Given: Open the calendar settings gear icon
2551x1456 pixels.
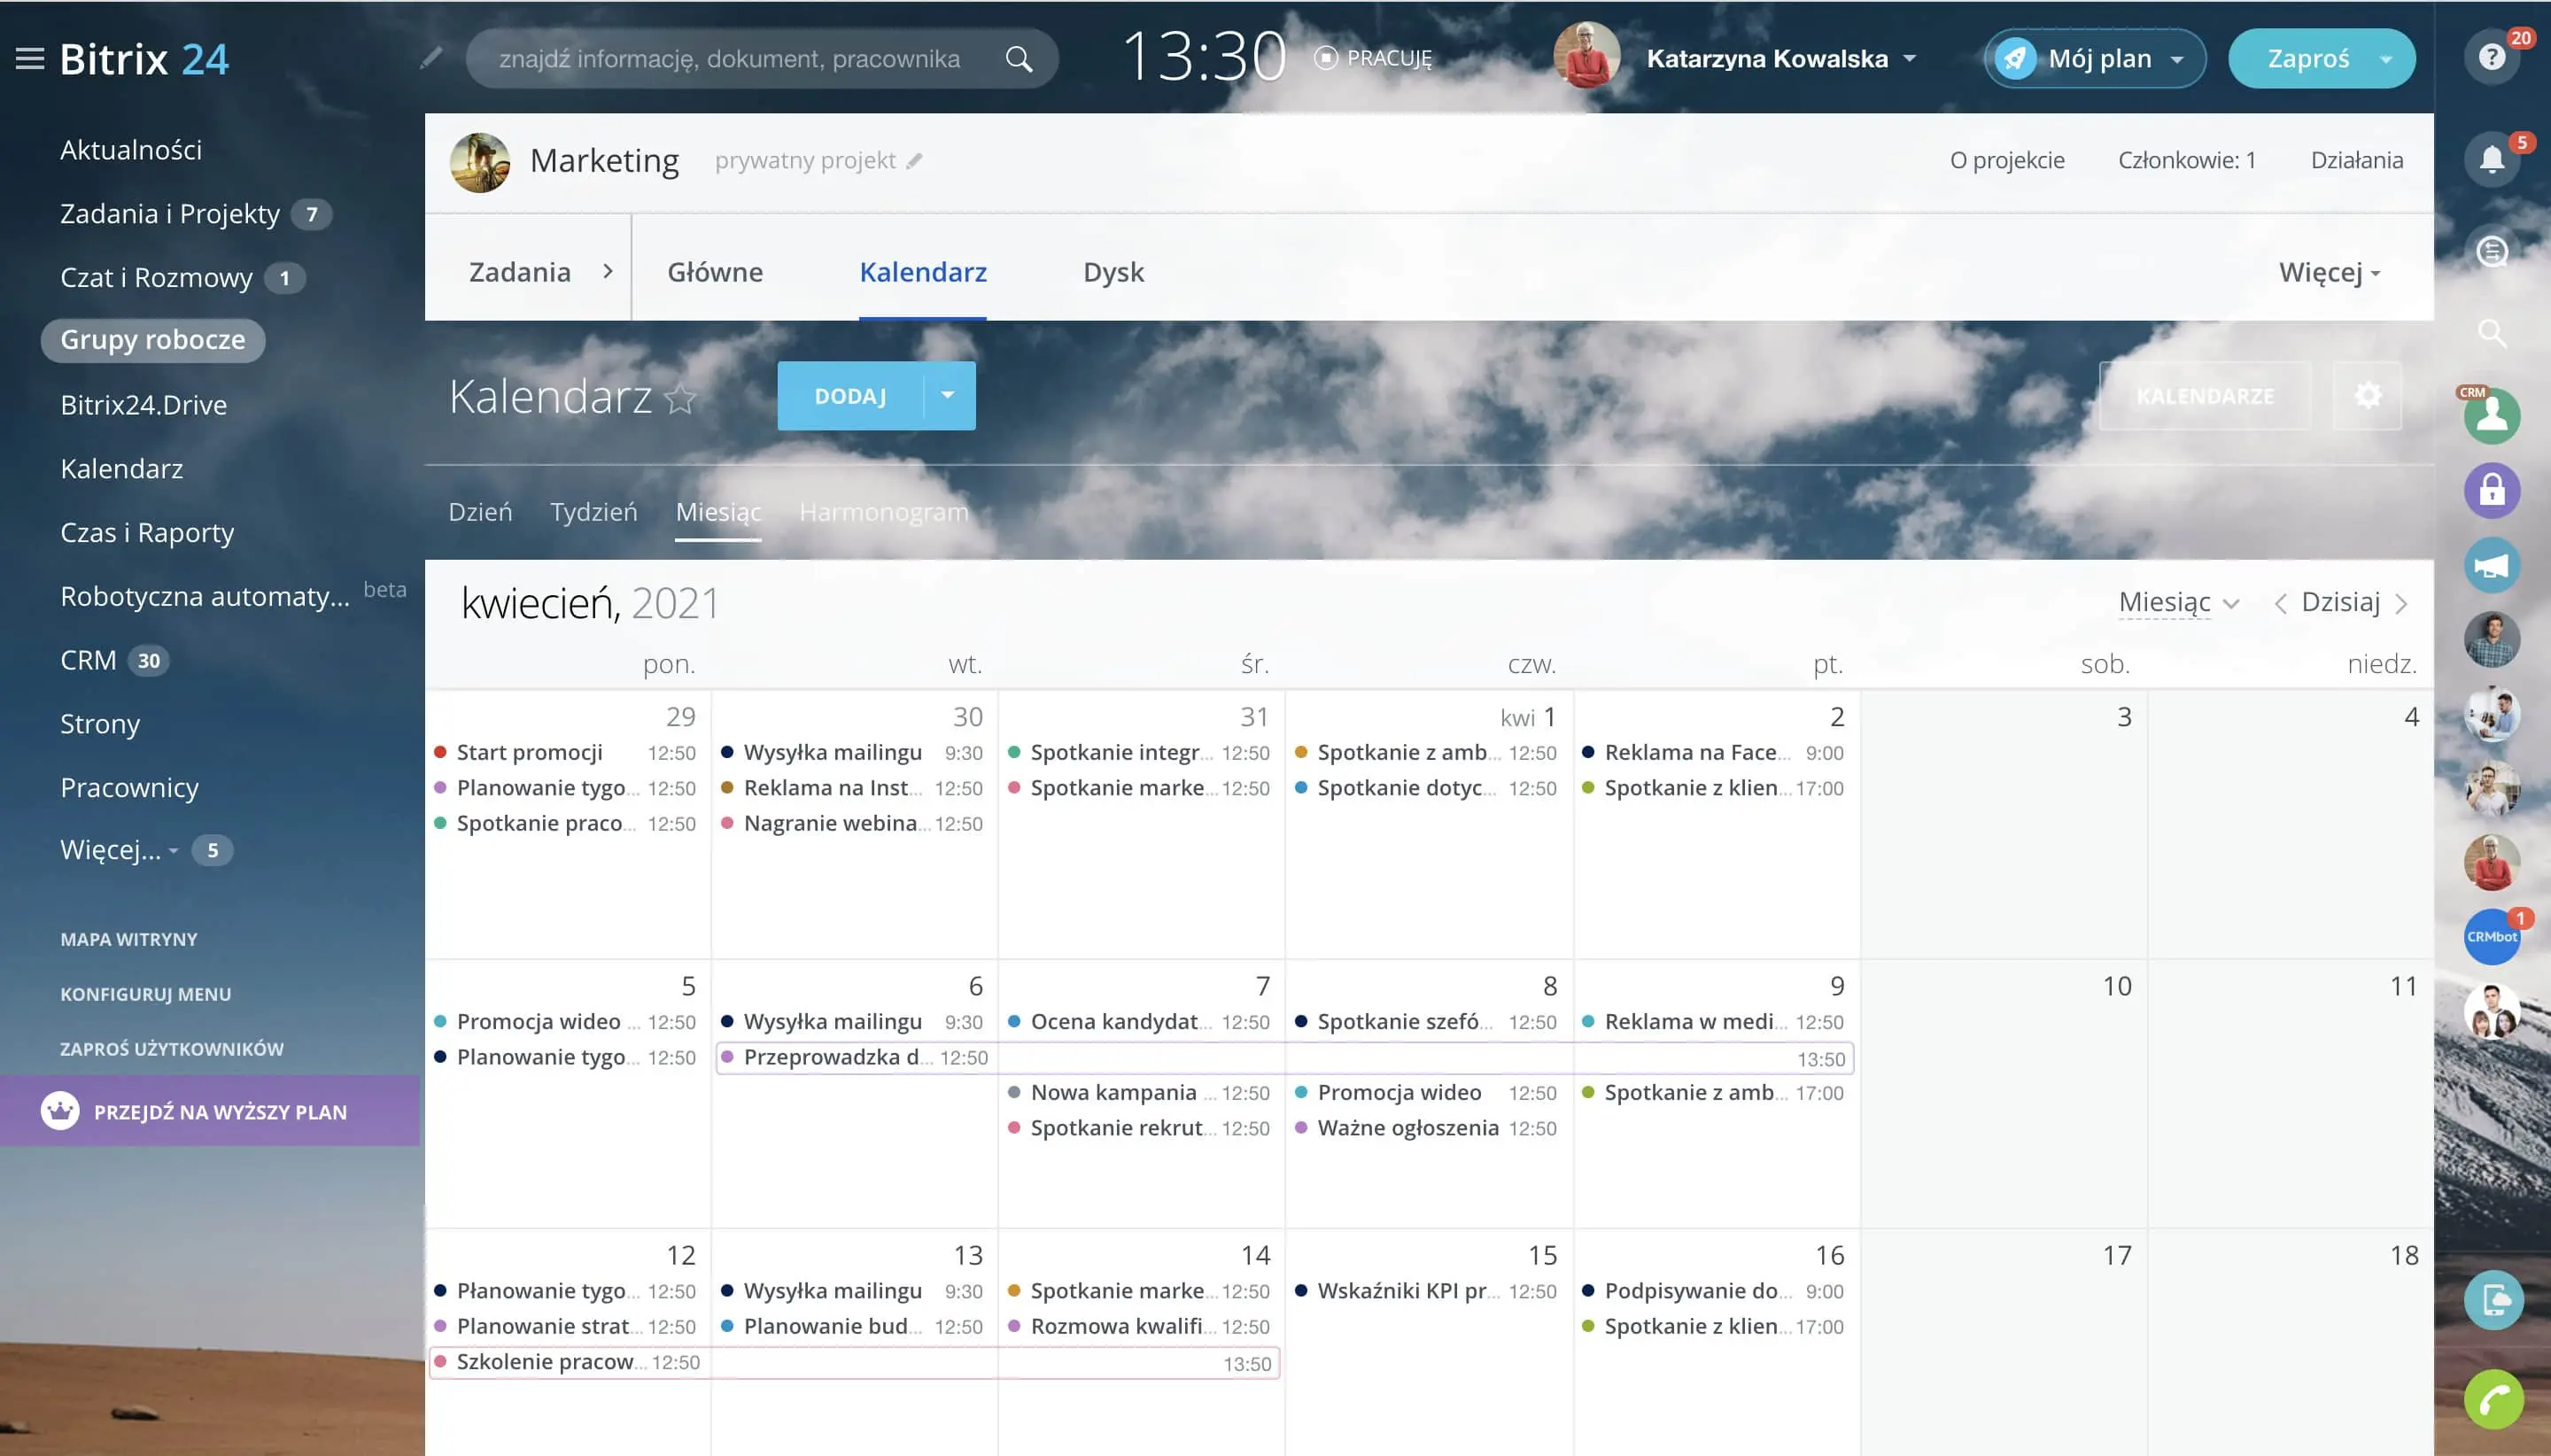Looking at the screenshot, I should point(2367,396).
